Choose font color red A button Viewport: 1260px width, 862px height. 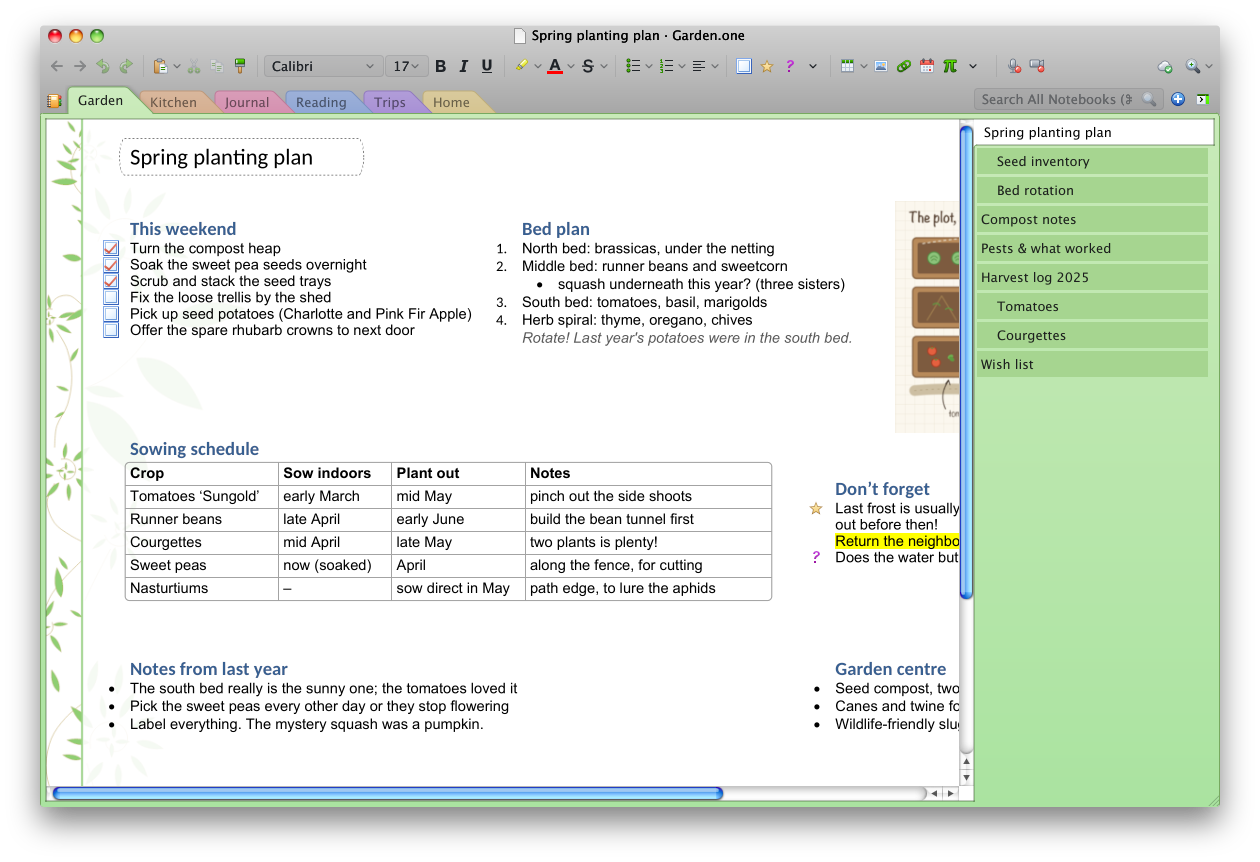pyautogui.click(x=555, y=66)
